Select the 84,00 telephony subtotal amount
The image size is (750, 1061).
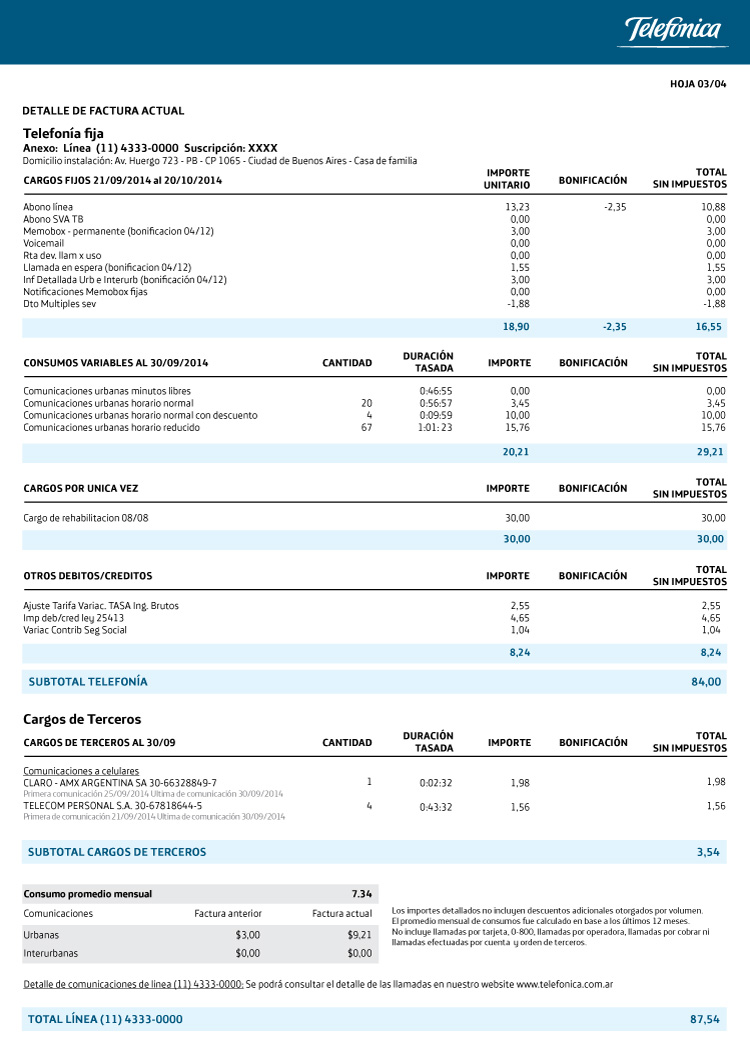coord(706,682)
